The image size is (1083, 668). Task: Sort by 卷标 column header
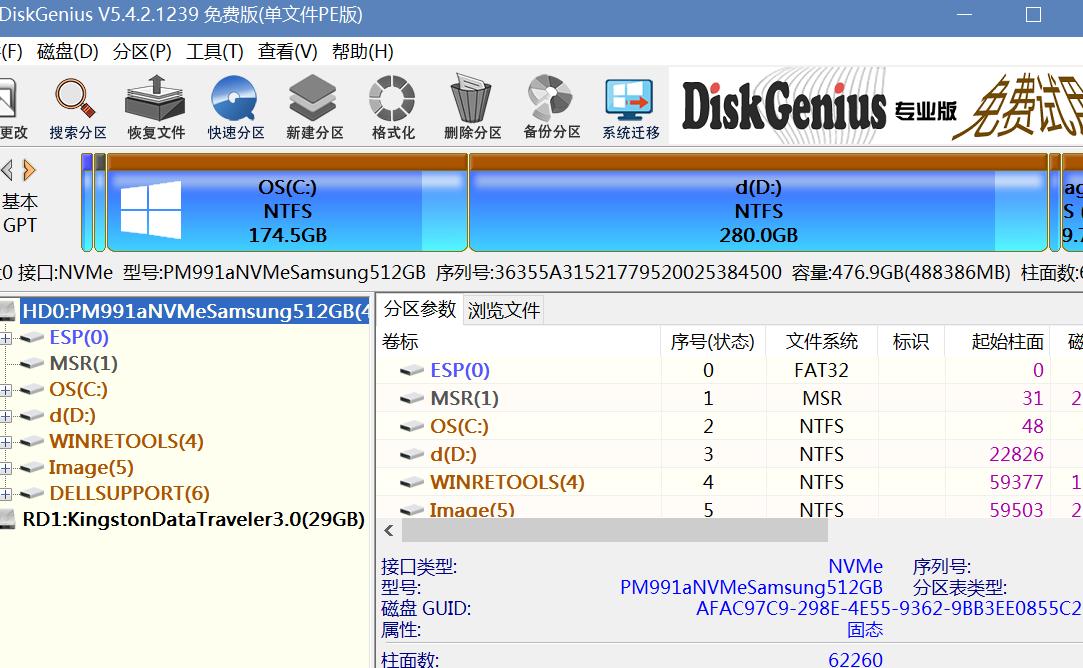pyautogui.click(x=519, y=341)
